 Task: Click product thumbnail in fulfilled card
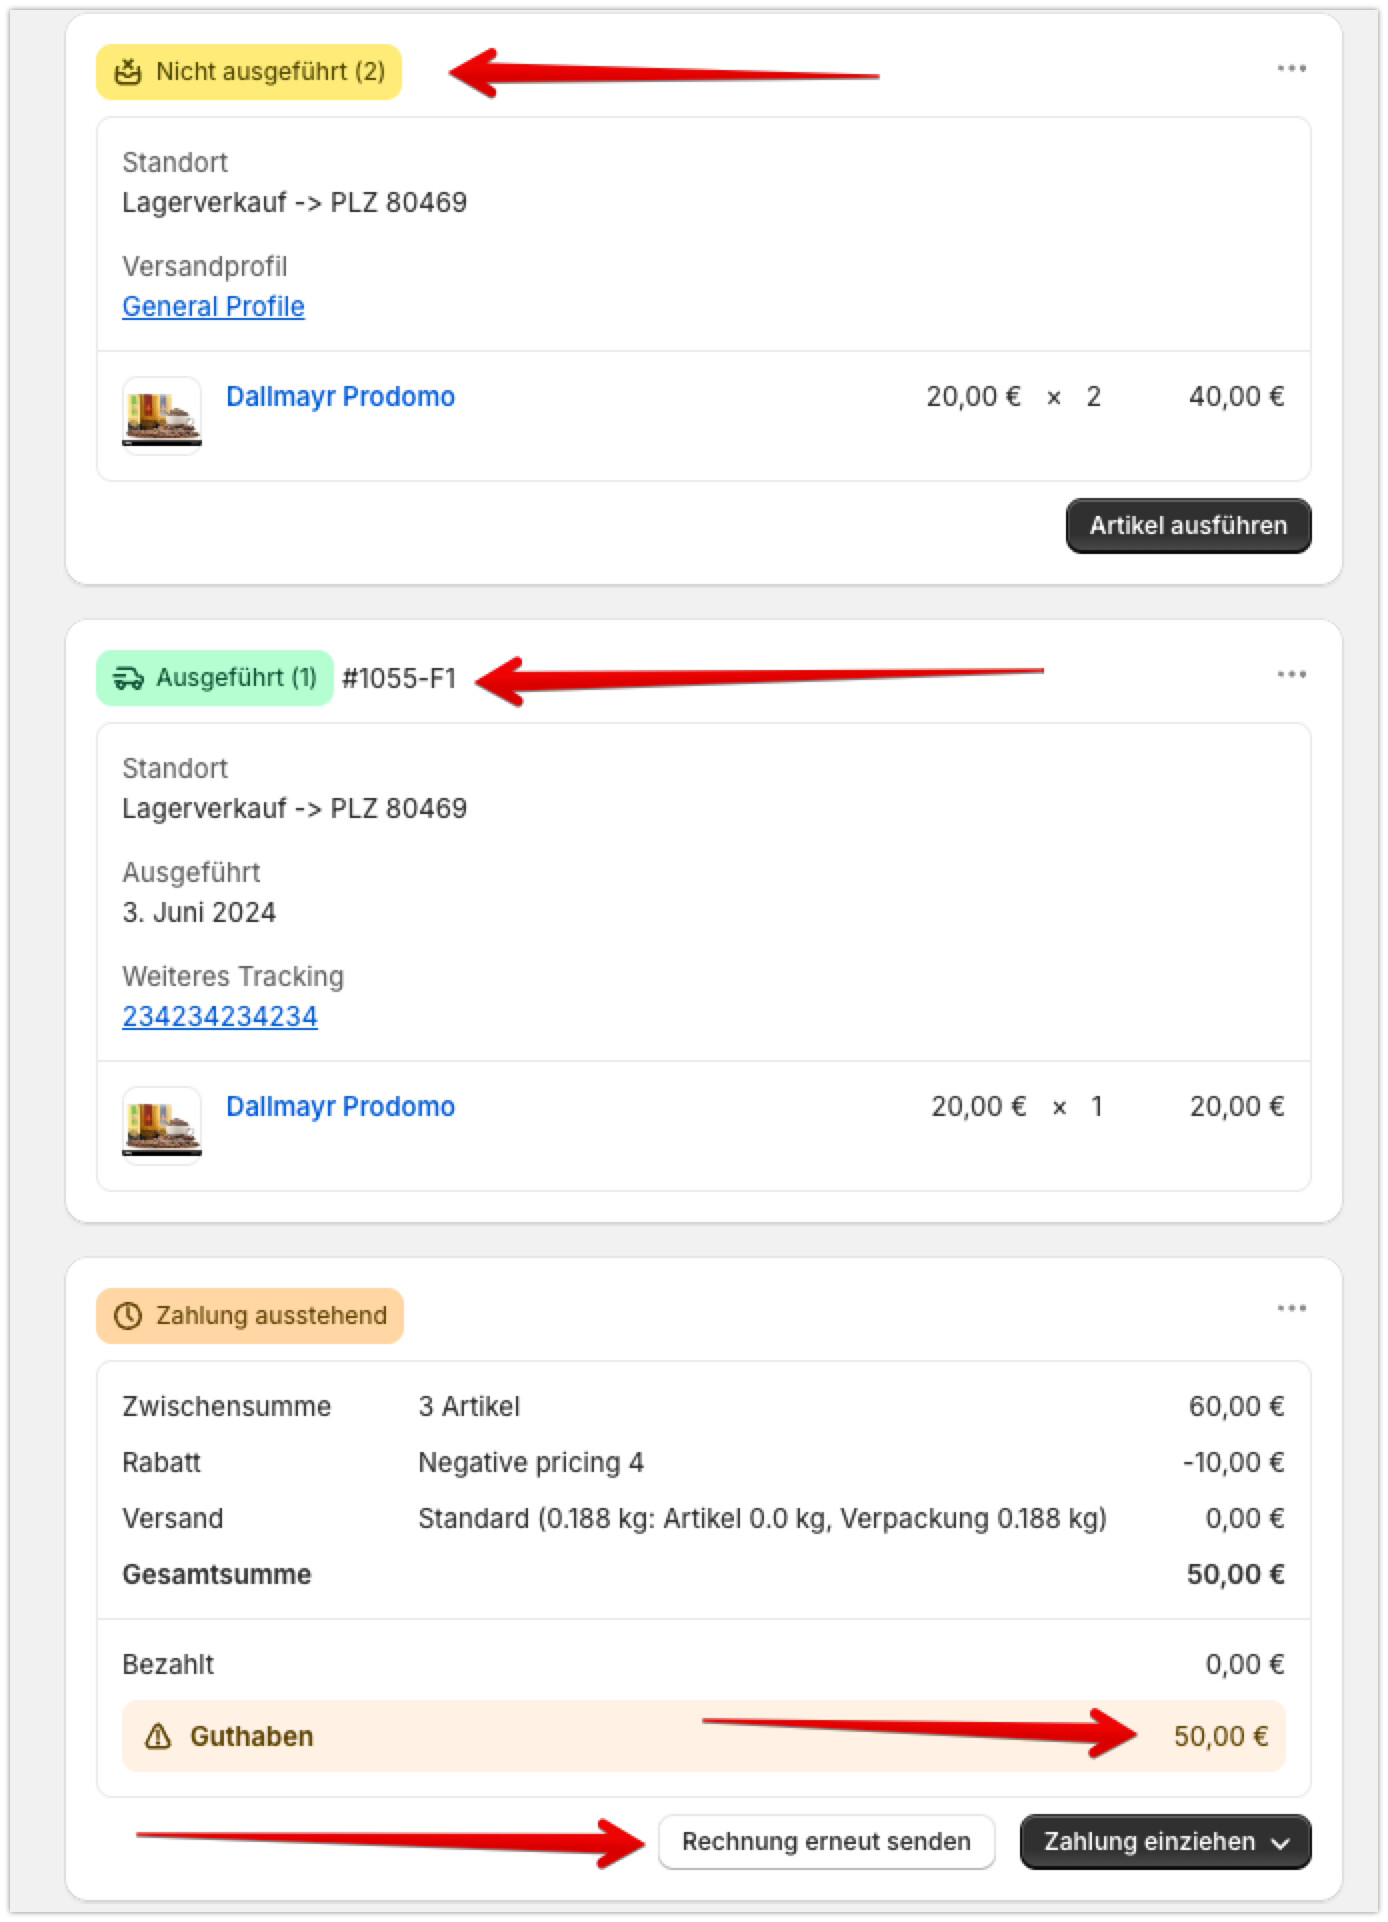162,1125
